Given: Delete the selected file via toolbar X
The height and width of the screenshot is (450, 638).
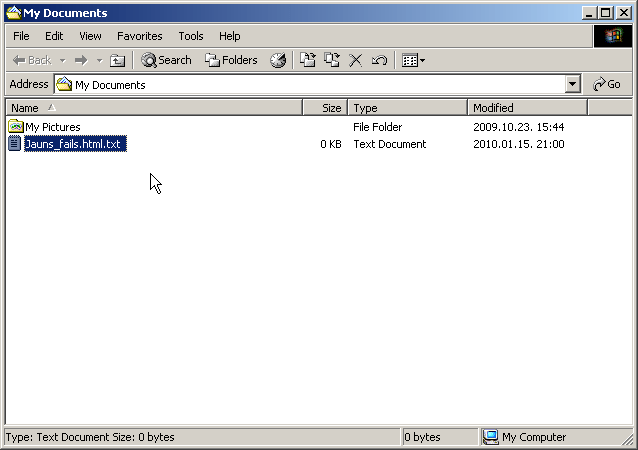Looking at the screenshot, I should point(355,61).
